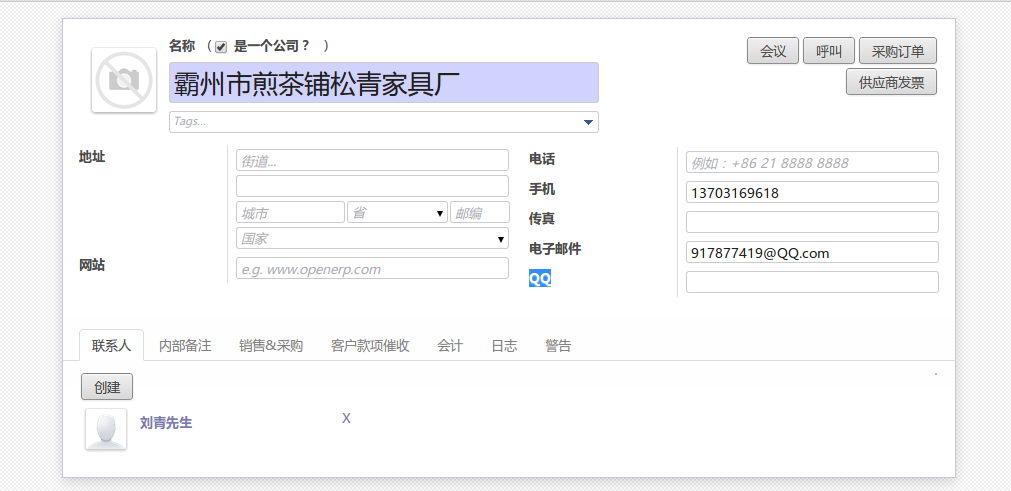Click the company photo placeholder image
1011x491 pixels.
124,80
